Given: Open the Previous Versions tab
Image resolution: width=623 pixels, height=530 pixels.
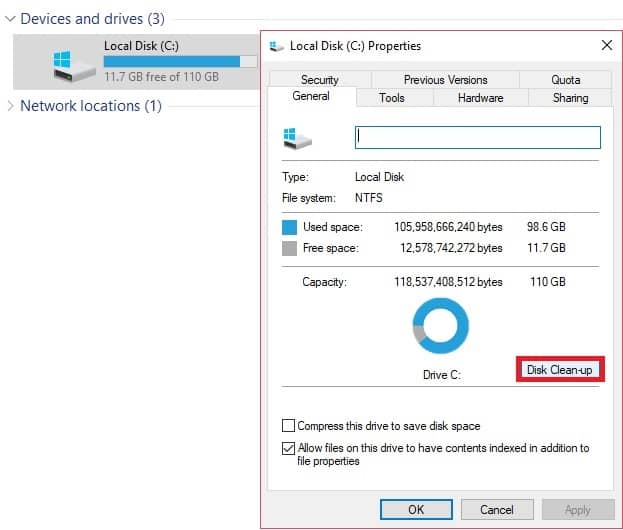Looking at the screenshot, I should point(445,80).
